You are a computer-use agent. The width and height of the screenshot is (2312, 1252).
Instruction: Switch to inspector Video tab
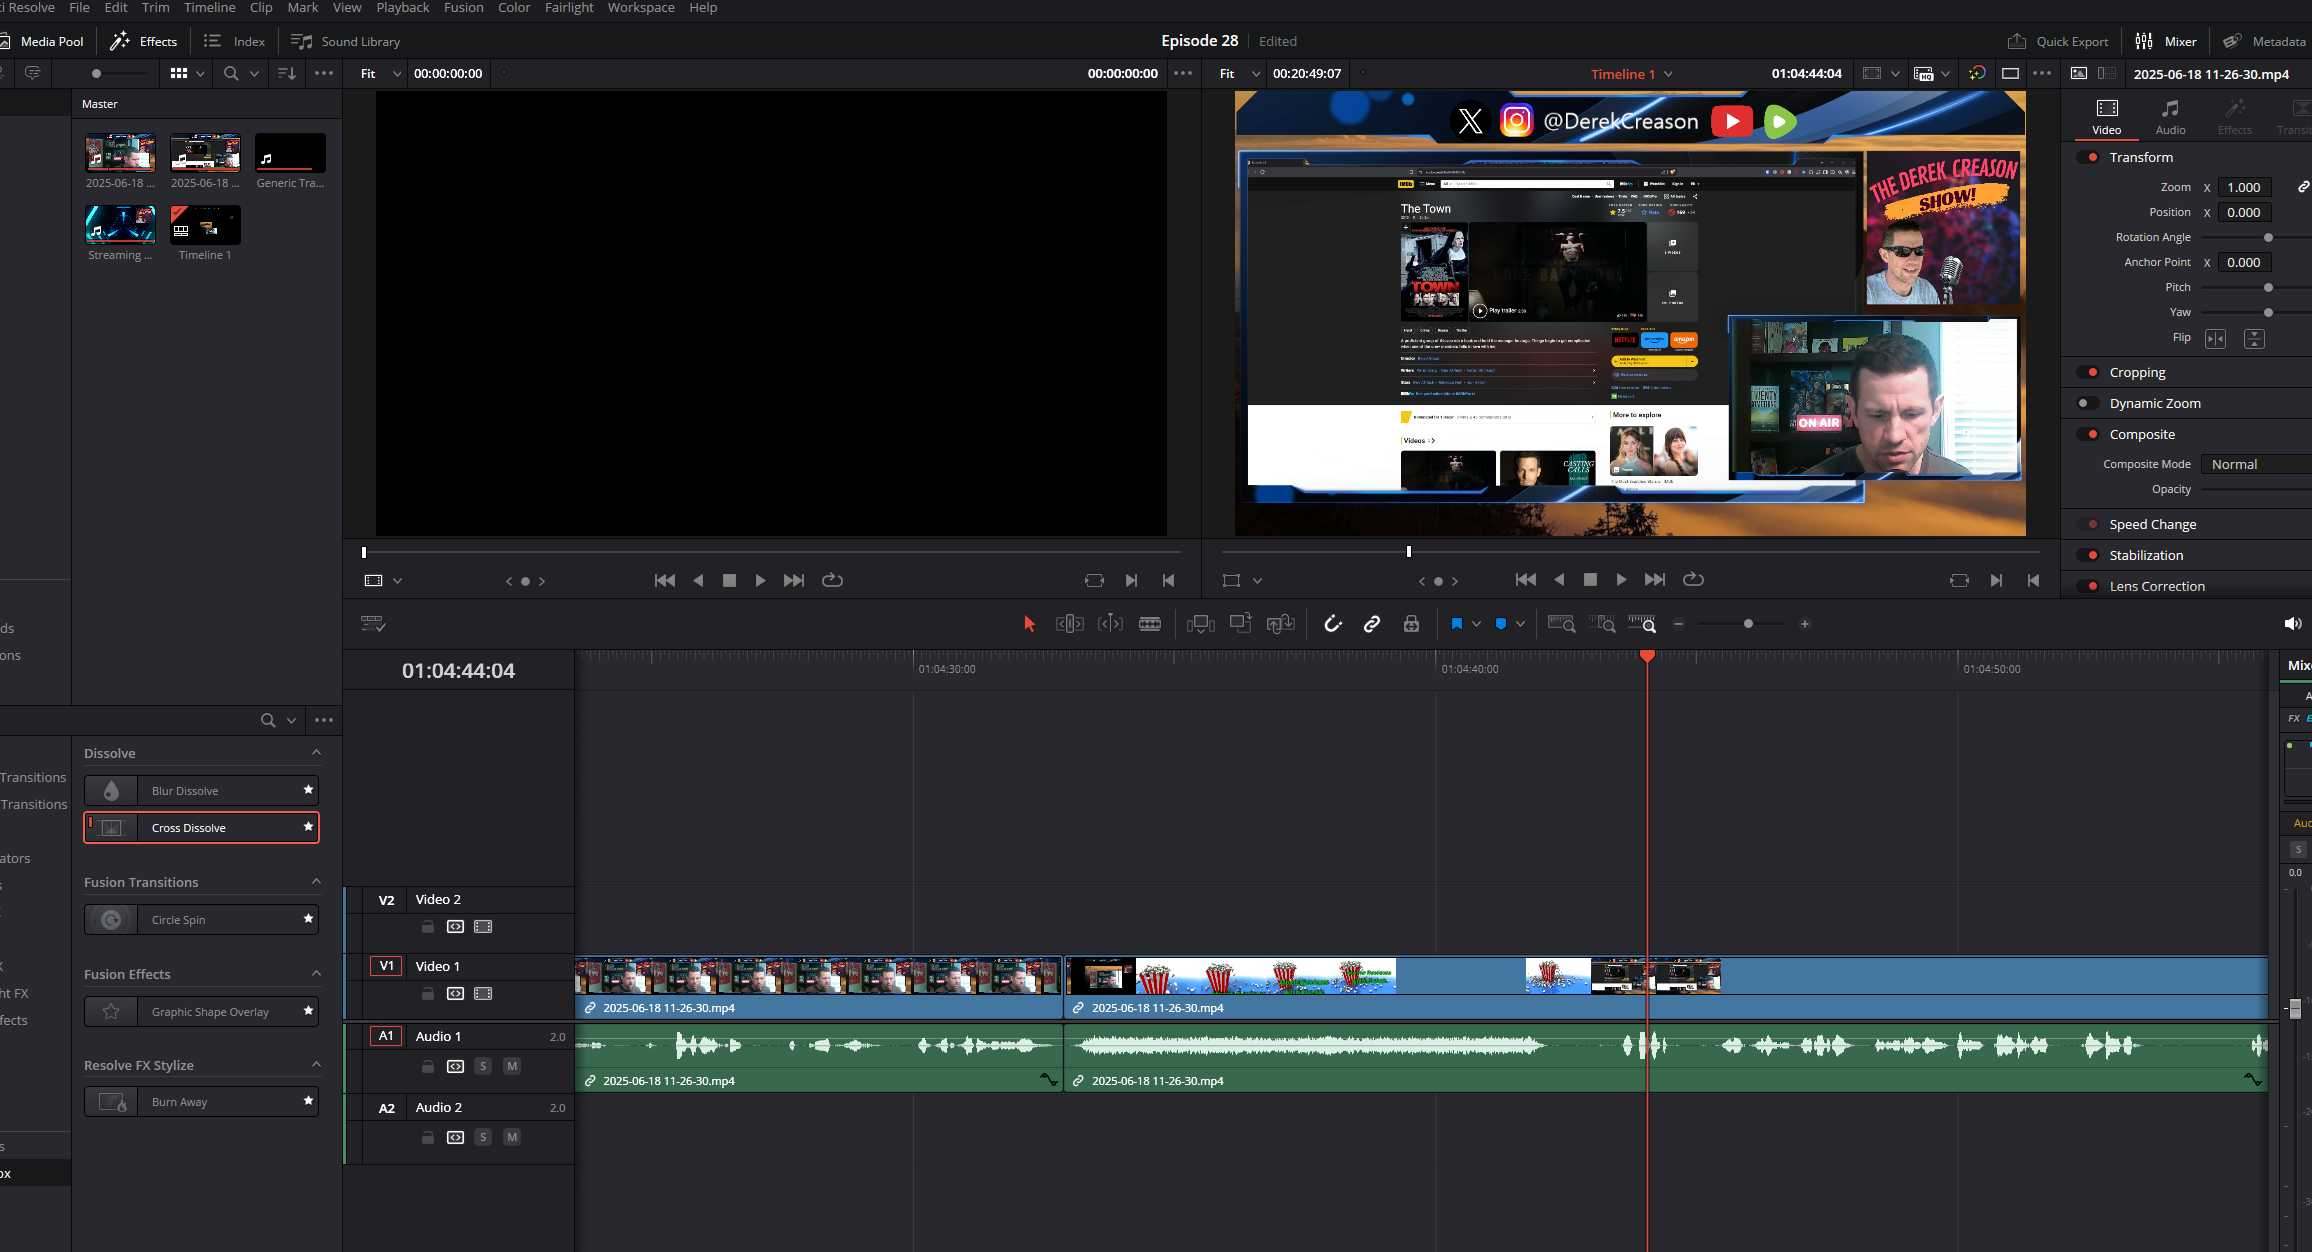click(x=2106, y=117)
